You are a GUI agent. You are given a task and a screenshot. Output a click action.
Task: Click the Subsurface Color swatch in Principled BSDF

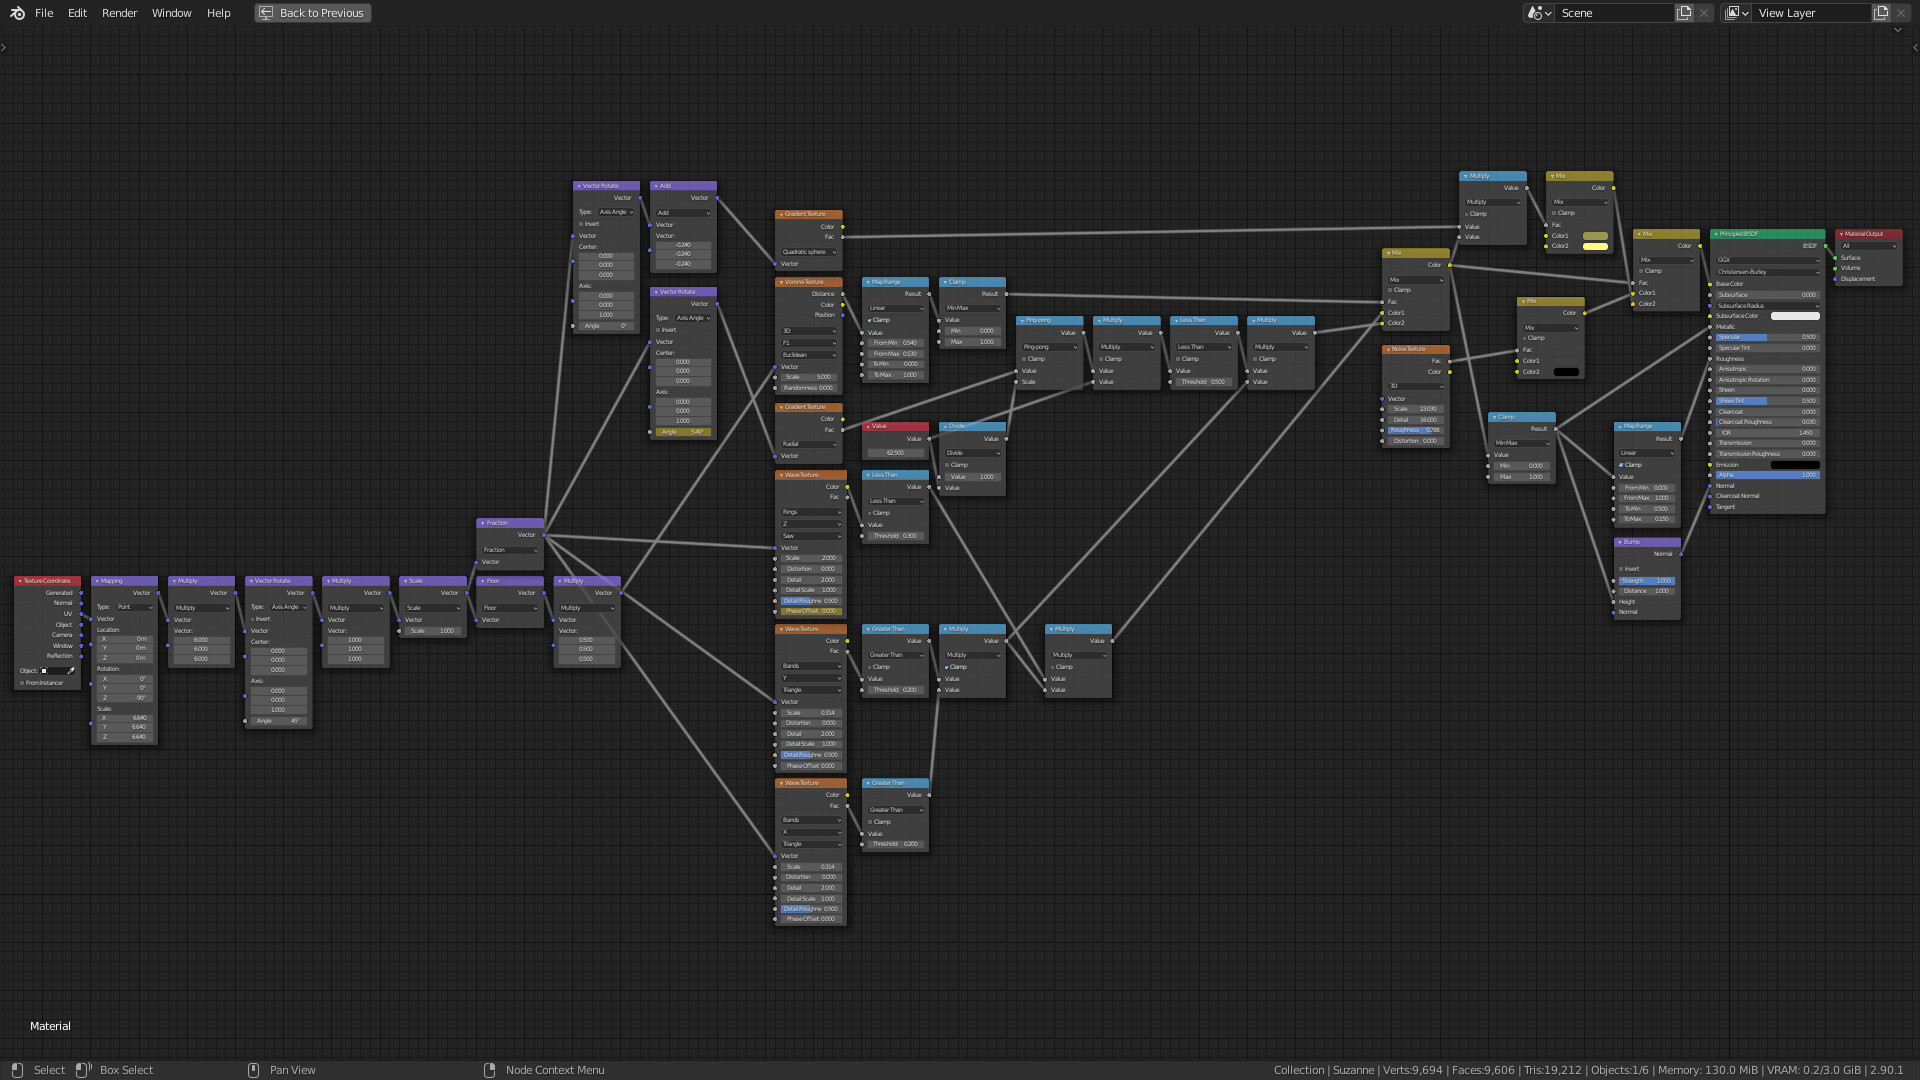point(1795,316)
